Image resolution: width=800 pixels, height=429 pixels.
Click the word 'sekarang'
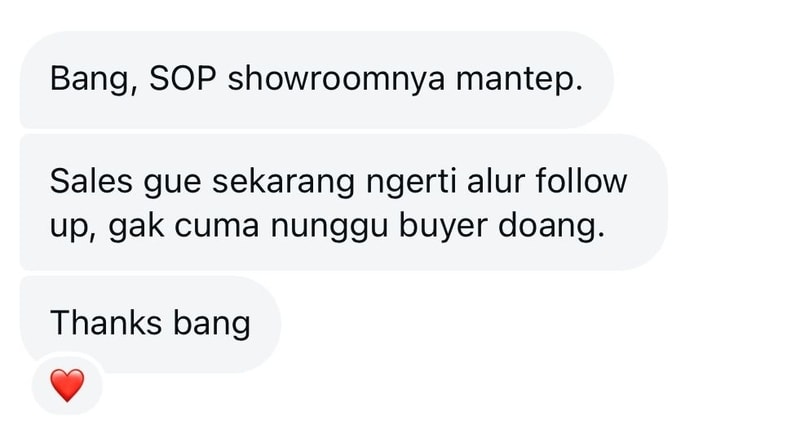pyautogui.click(x=283, y=183)
